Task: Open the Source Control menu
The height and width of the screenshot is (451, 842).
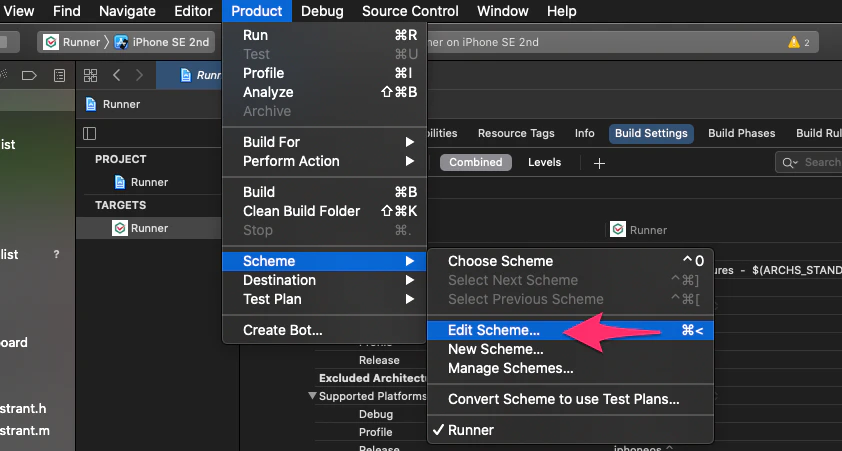Action: 410,11
